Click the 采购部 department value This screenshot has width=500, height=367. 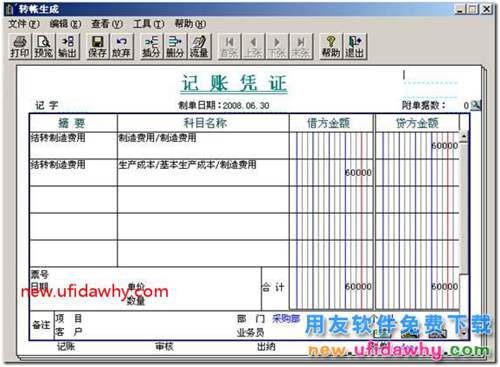[286, 319]
